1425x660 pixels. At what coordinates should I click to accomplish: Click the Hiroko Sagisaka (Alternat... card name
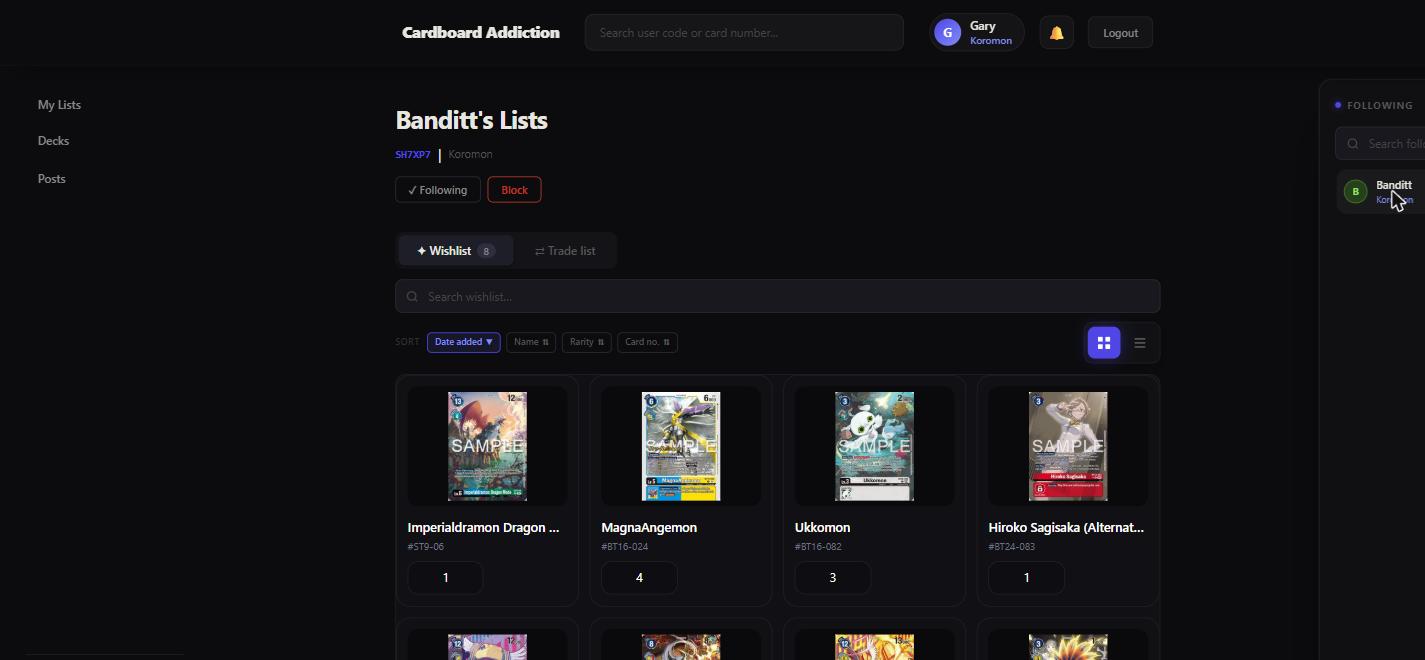coord(1066,527)
